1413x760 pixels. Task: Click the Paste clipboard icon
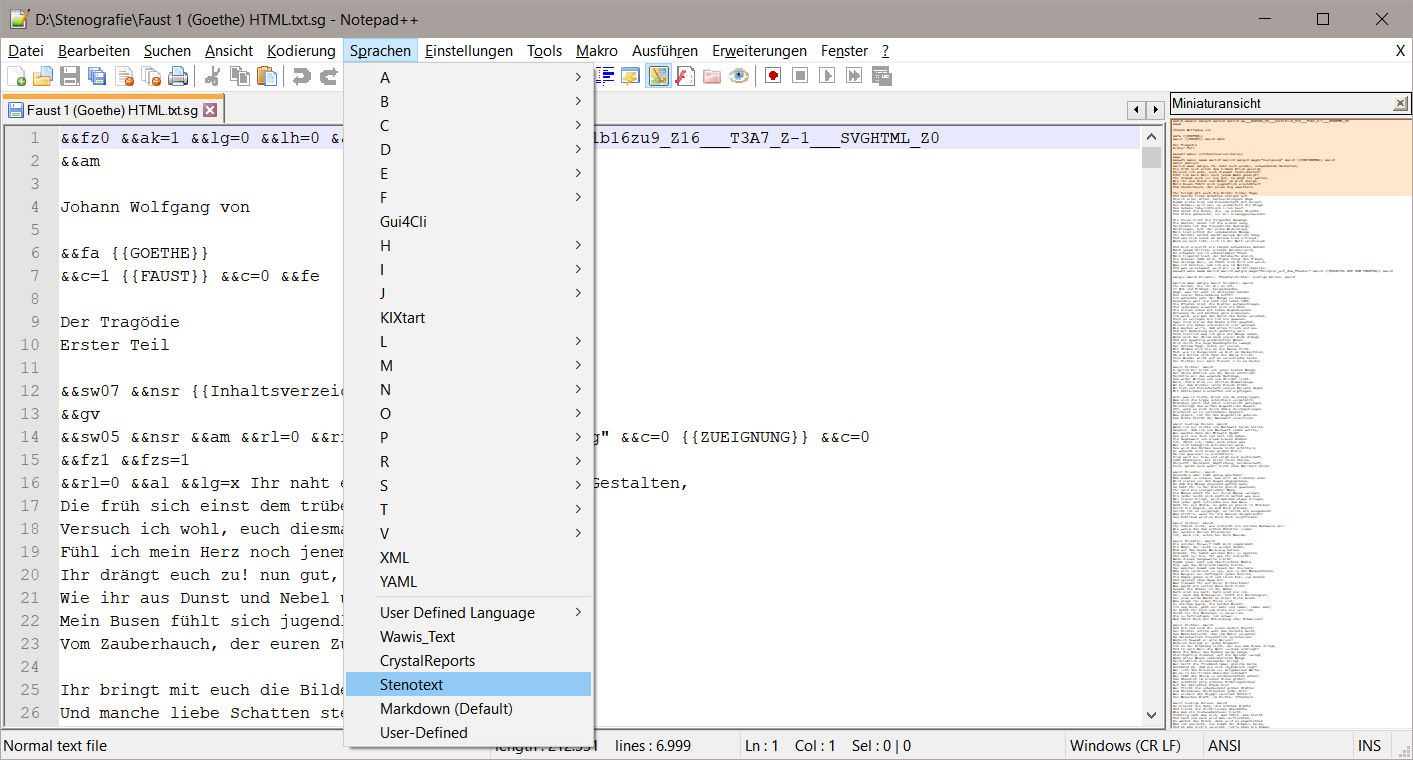tap(267, 76)
